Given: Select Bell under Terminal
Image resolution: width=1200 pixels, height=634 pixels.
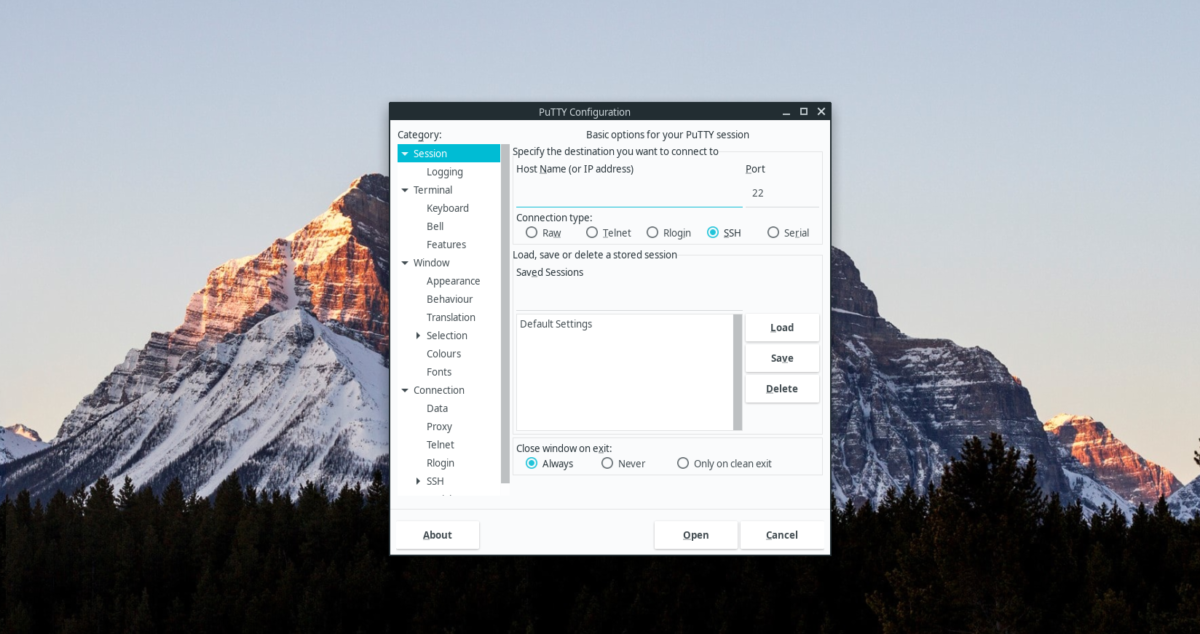Looking at the screenshot, I should pyautogui.click(x=434, y=226).
